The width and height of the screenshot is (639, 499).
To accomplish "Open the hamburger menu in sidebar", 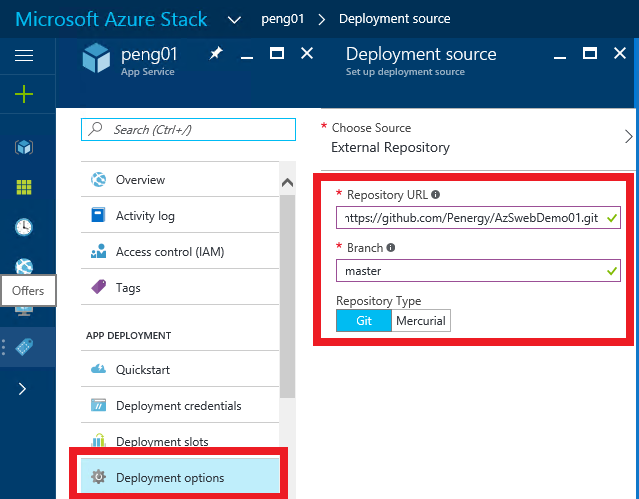I will click(24, 55).
